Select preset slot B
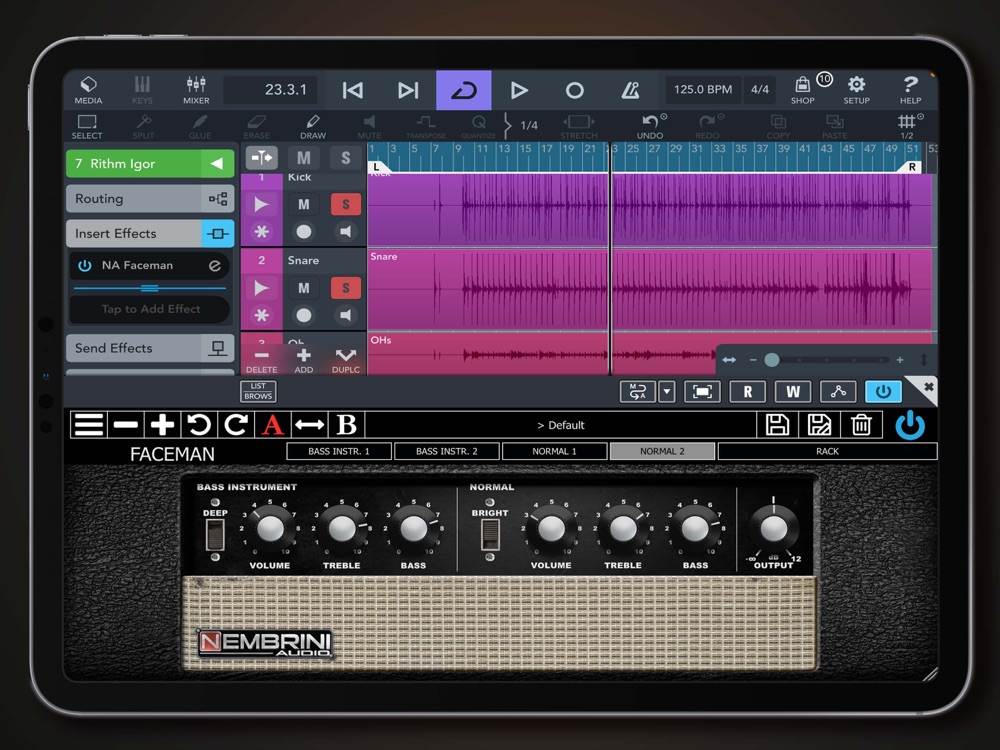The height and width of the screenshot is (750, 1000). pos(346,425)
